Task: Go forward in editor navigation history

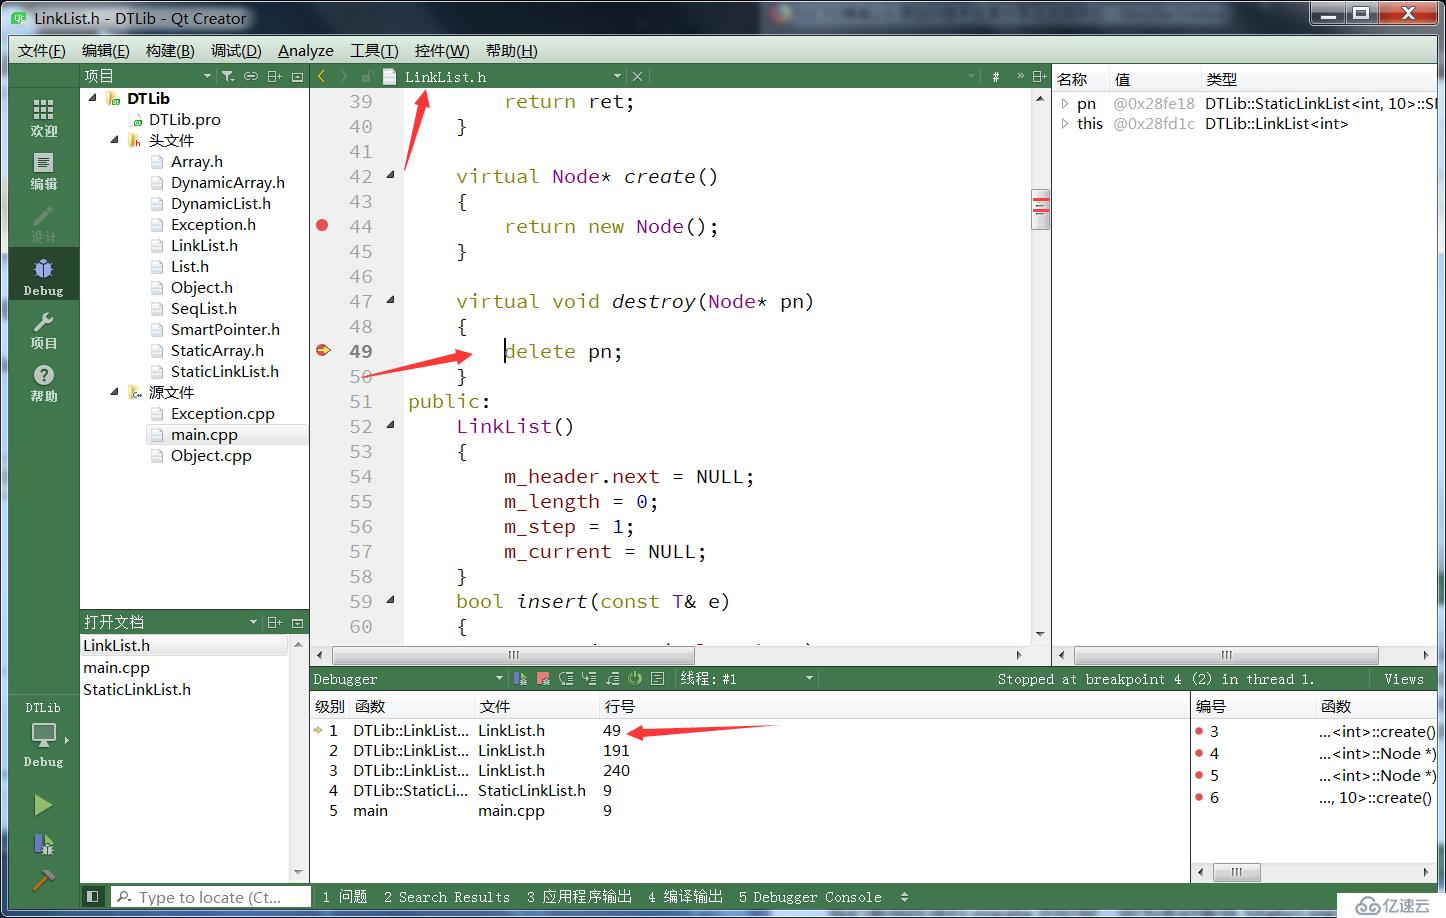Action: point(343,76)
